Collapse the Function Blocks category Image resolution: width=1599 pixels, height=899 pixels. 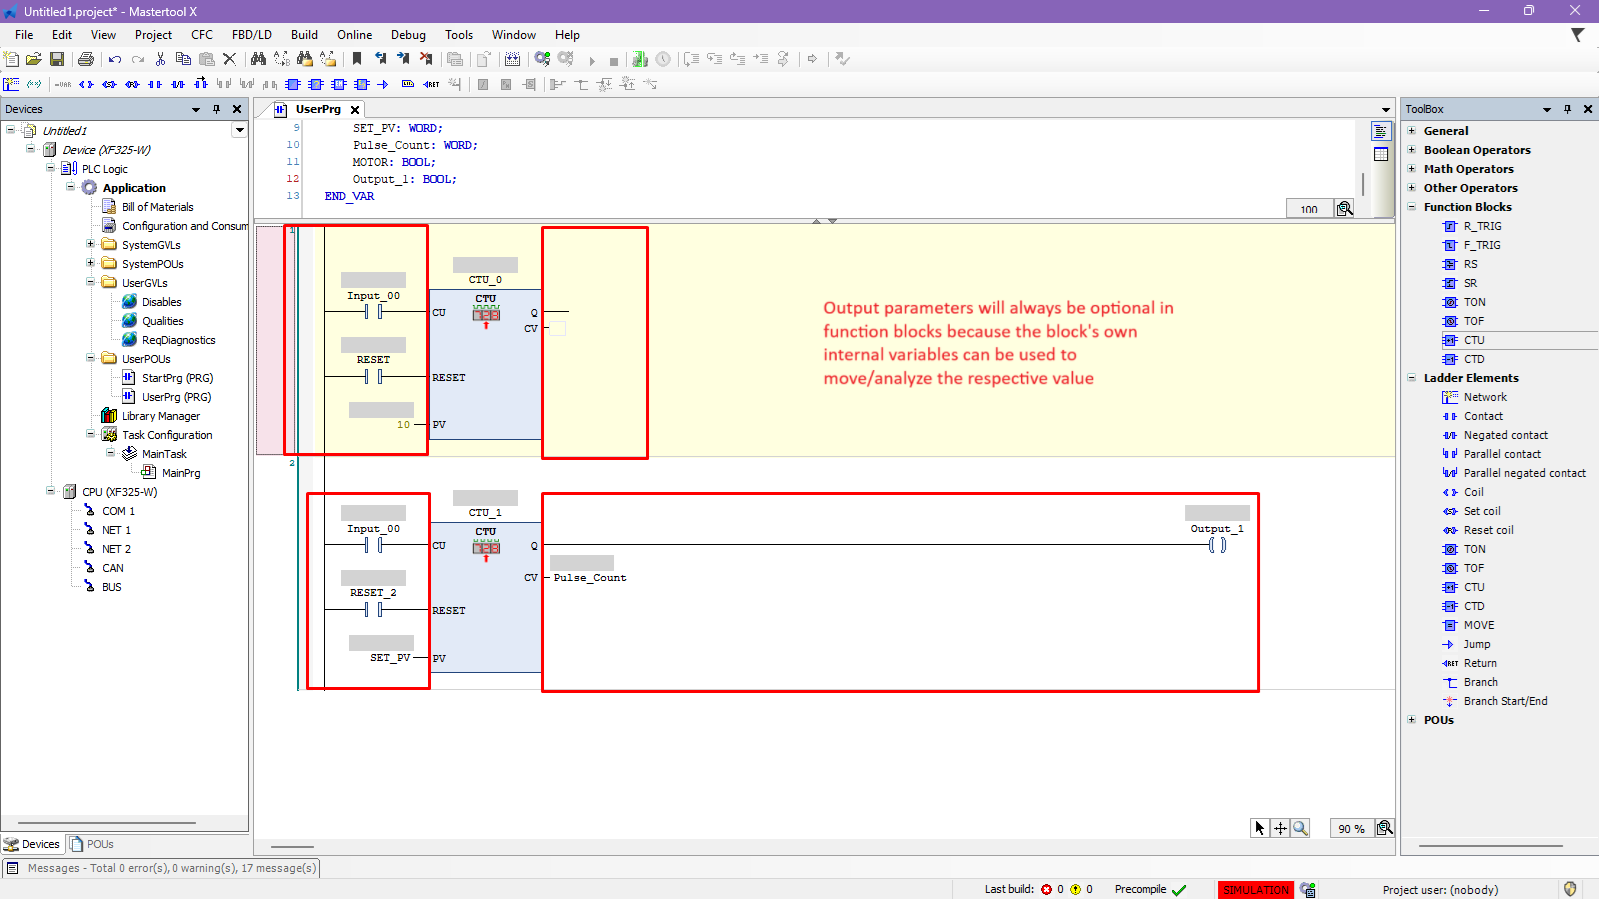tap(1412, 207)
